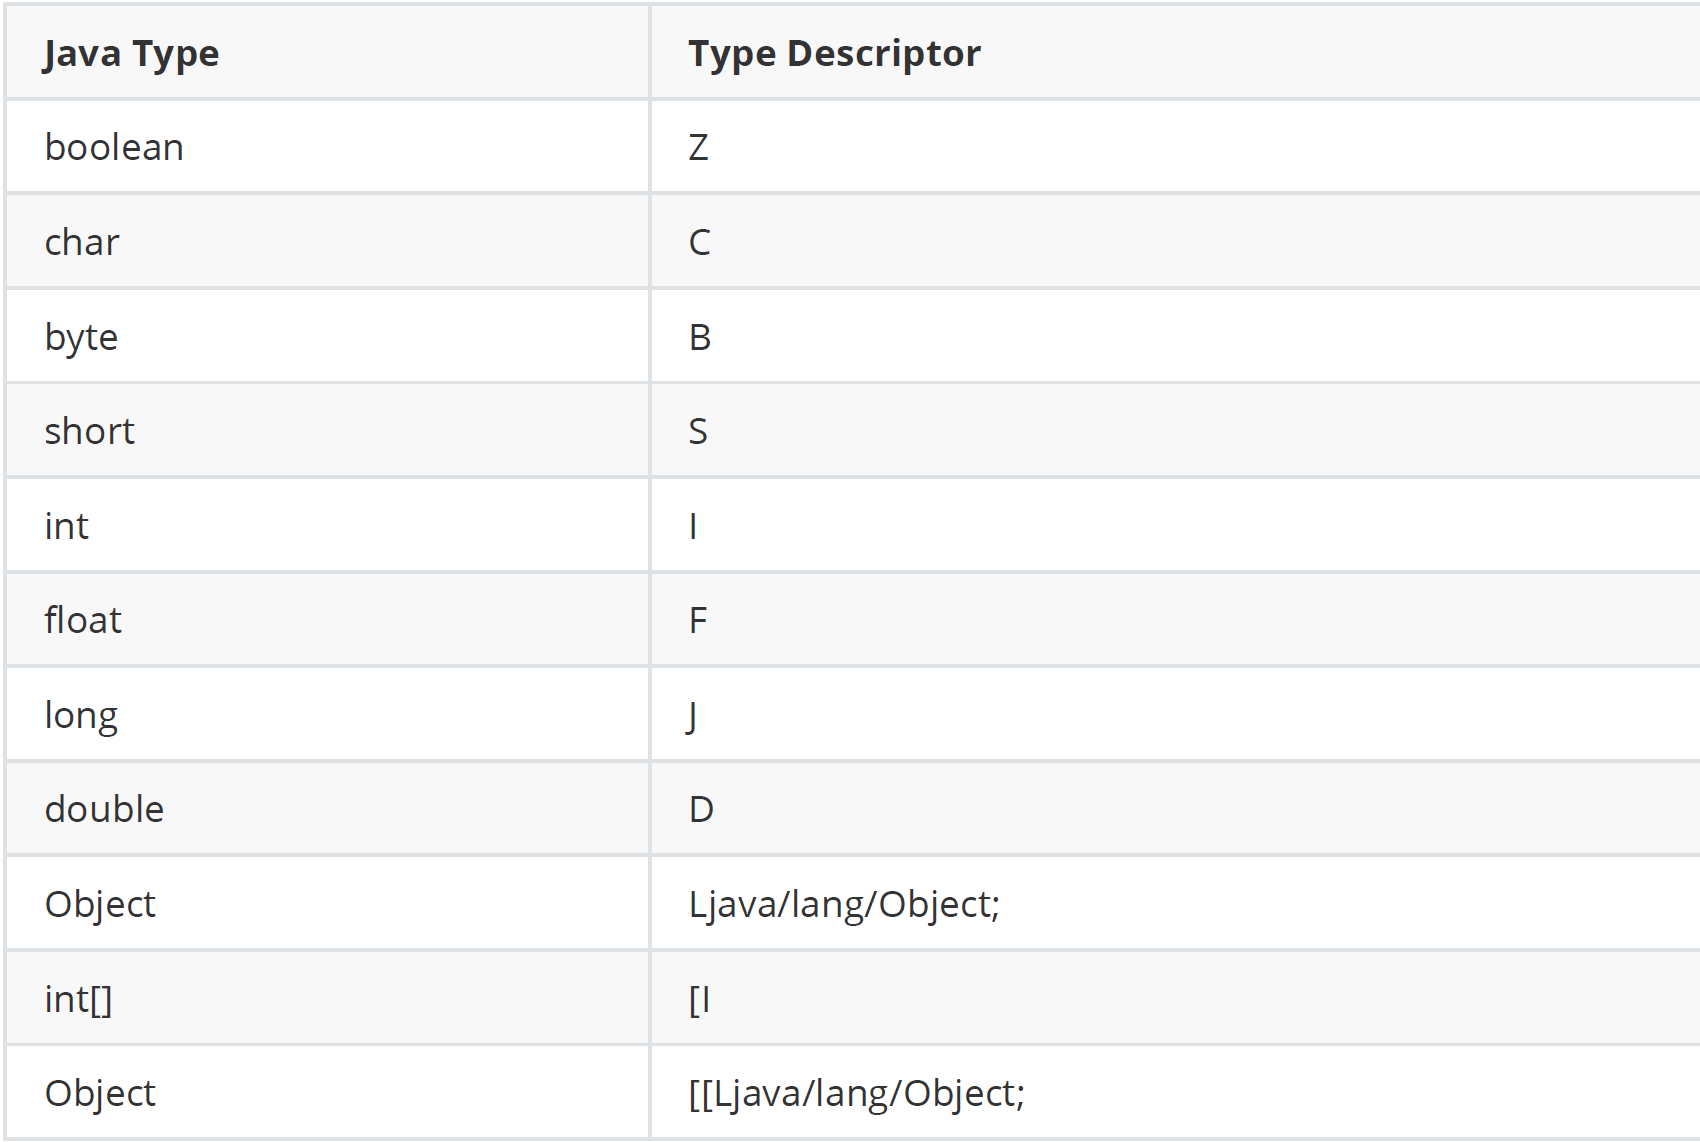Select the 'byte' type cell
The image size is (1700, 1142).
pos(81,337)
